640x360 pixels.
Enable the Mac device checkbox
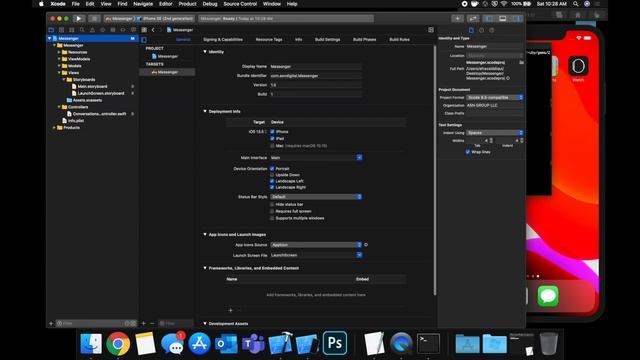(x=272, y=145)
